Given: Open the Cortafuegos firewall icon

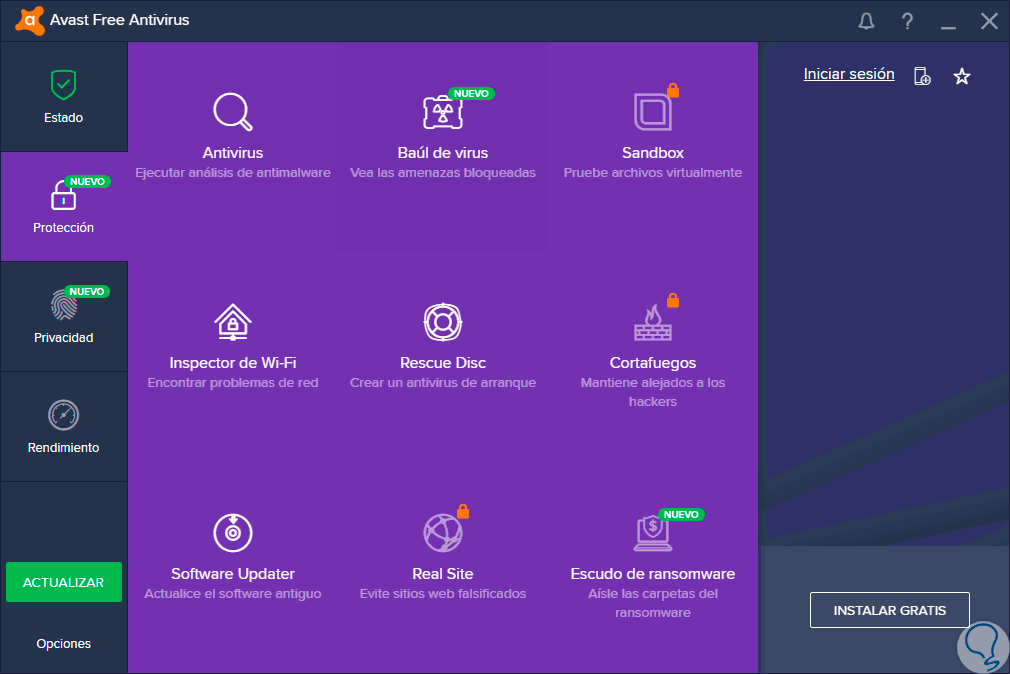Looking at the screenshot, I should click(653, 322).
